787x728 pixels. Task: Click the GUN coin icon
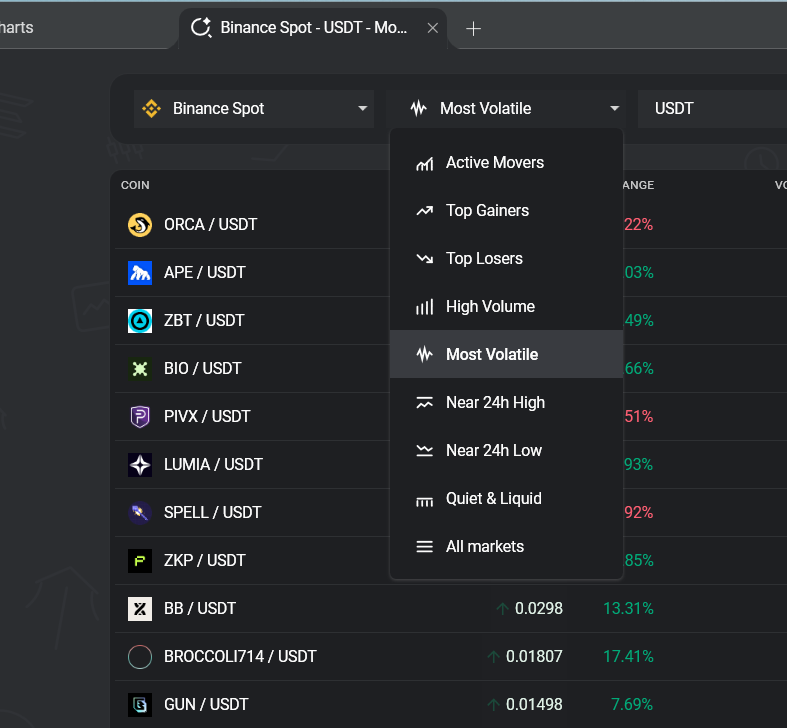140,705
